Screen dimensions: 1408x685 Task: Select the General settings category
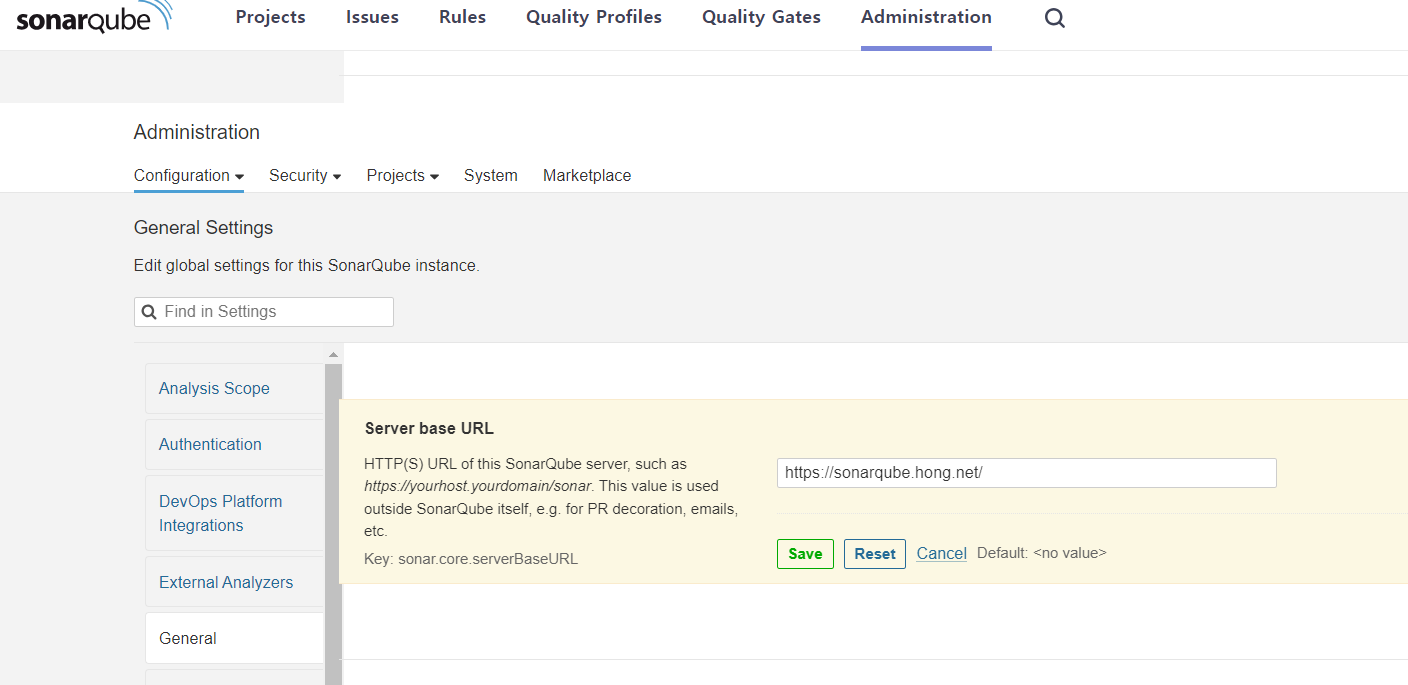point(235,638)
